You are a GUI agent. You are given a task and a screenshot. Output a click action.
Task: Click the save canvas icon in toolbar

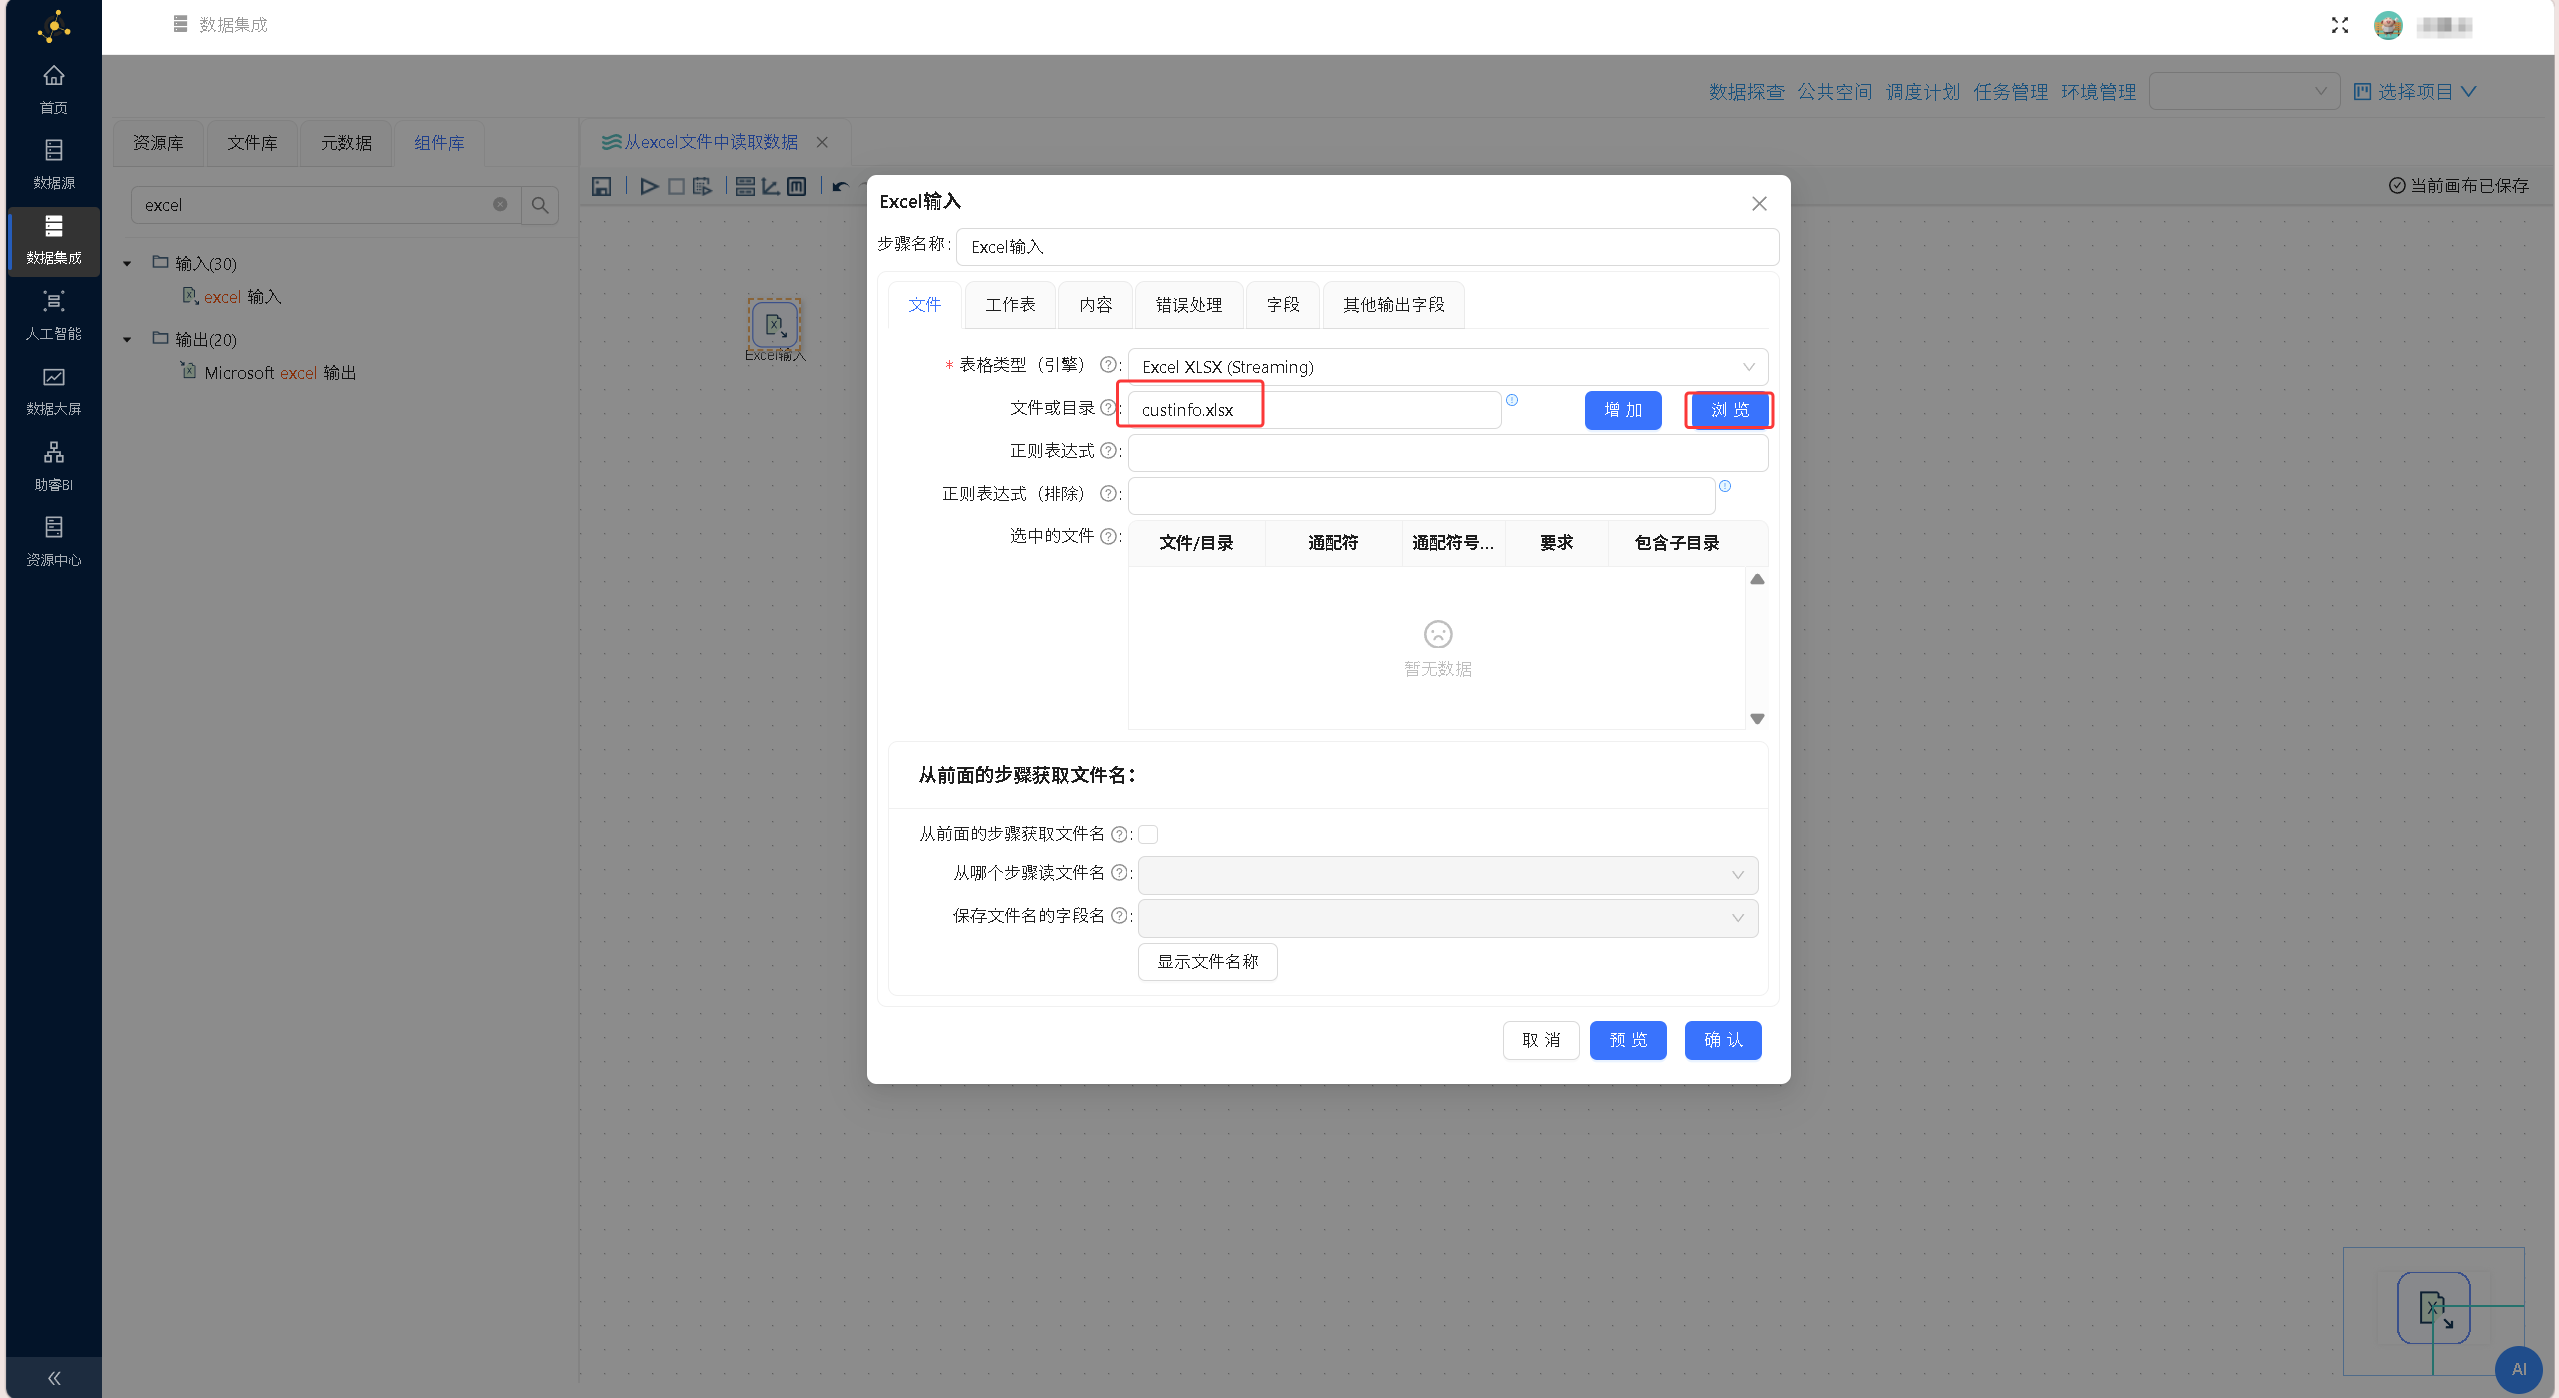pyautogui.click(x=601, y=186)
